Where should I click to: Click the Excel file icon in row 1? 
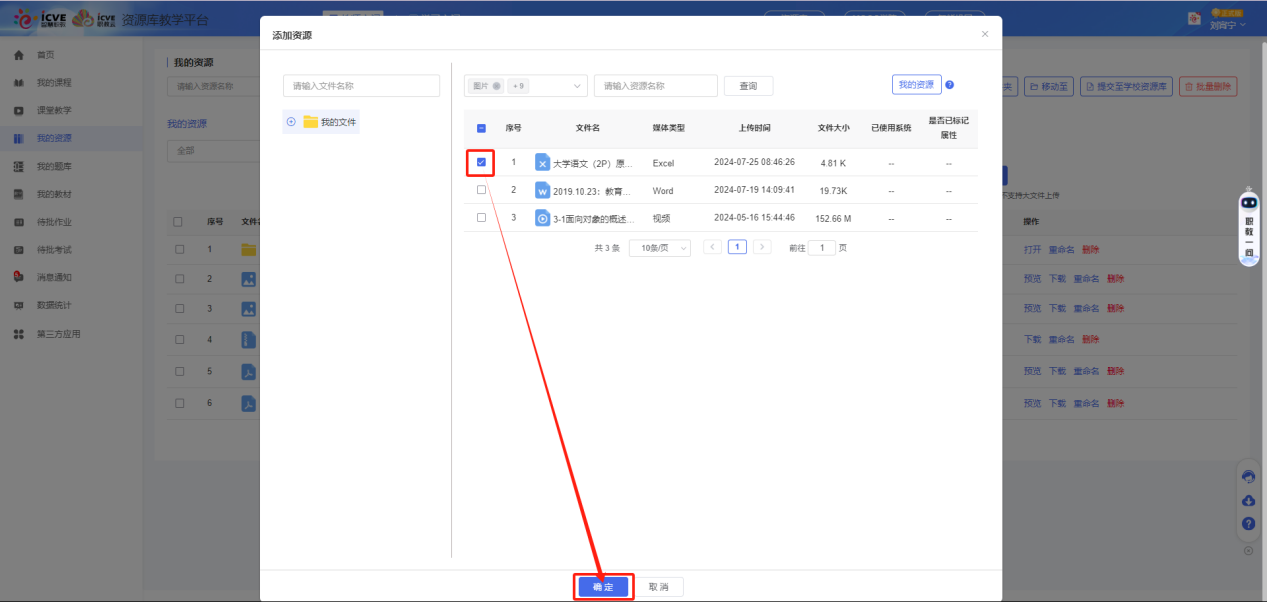(x=542, y=162)
